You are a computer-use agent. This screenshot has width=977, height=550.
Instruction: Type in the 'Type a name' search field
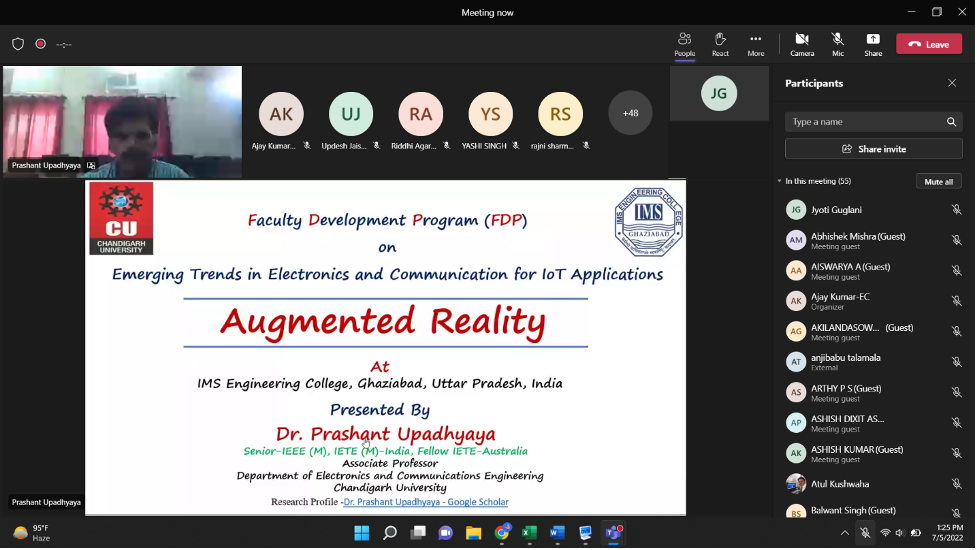[865, 122]
